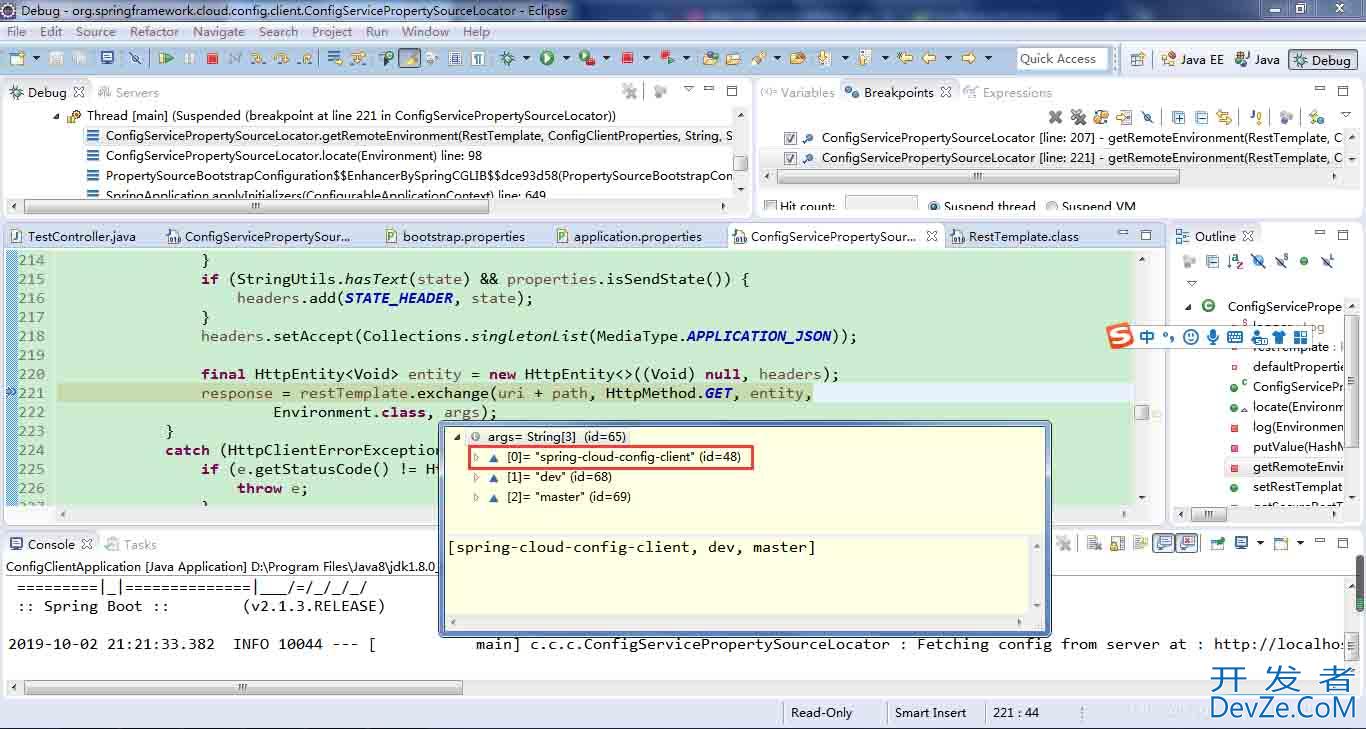The width and height of the screenshot is (1366, 729).
Task: Collapse ConfigServicePrope class in Outline
Action: point(1189,307)
